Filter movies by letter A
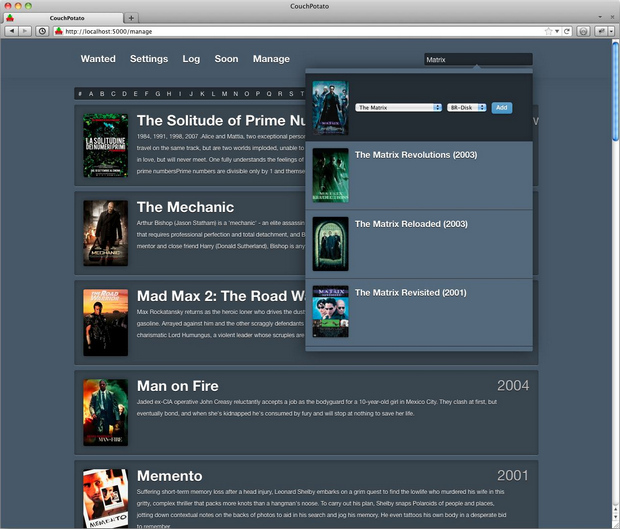 pyautogui.click(x=91, y=94)
